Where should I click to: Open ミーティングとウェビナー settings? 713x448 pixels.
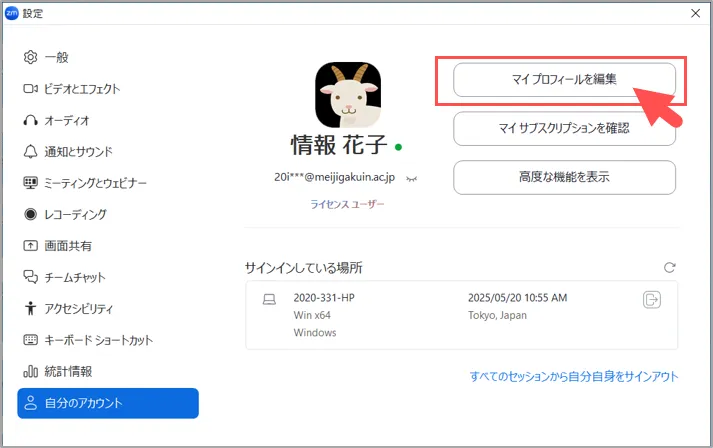click(x=95, y=183)
